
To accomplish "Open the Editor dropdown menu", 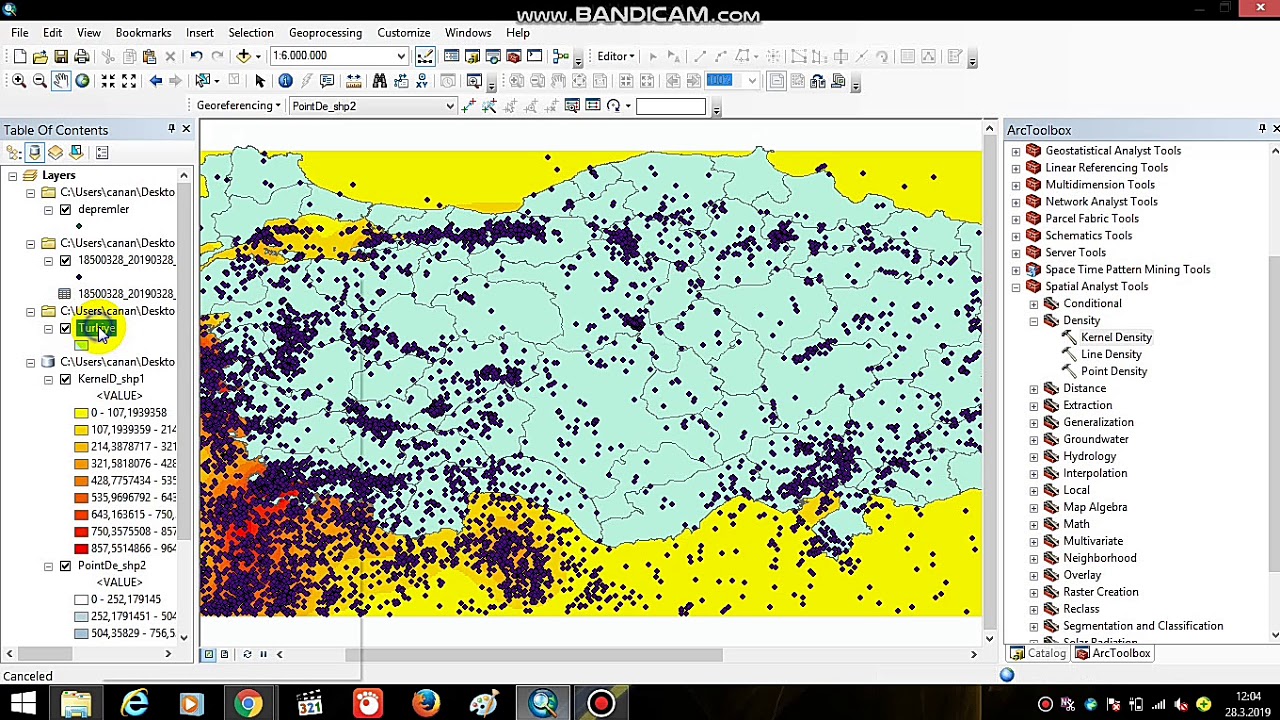I will pos(616,56).
